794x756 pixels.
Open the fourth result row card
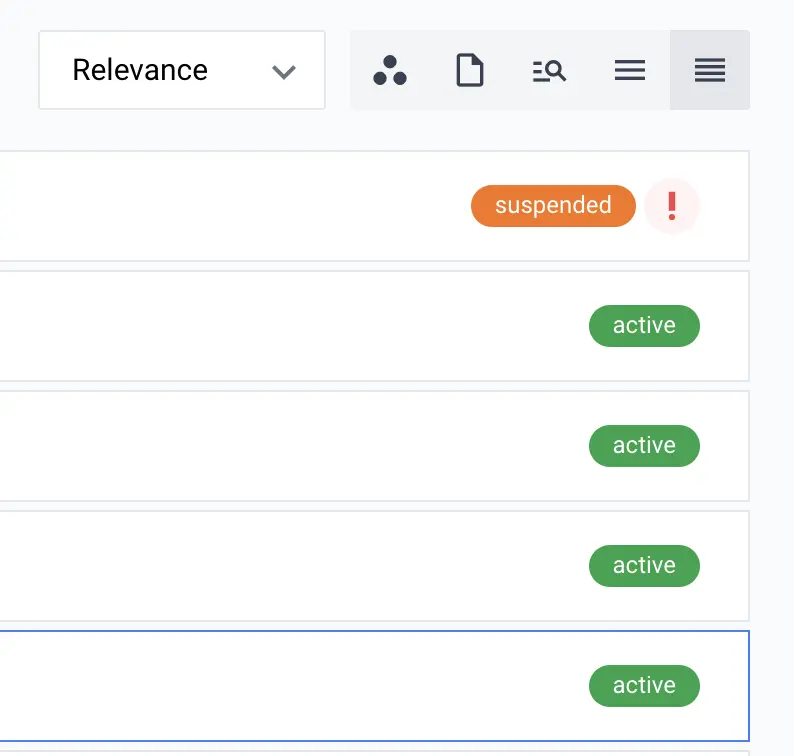point(374,566)
